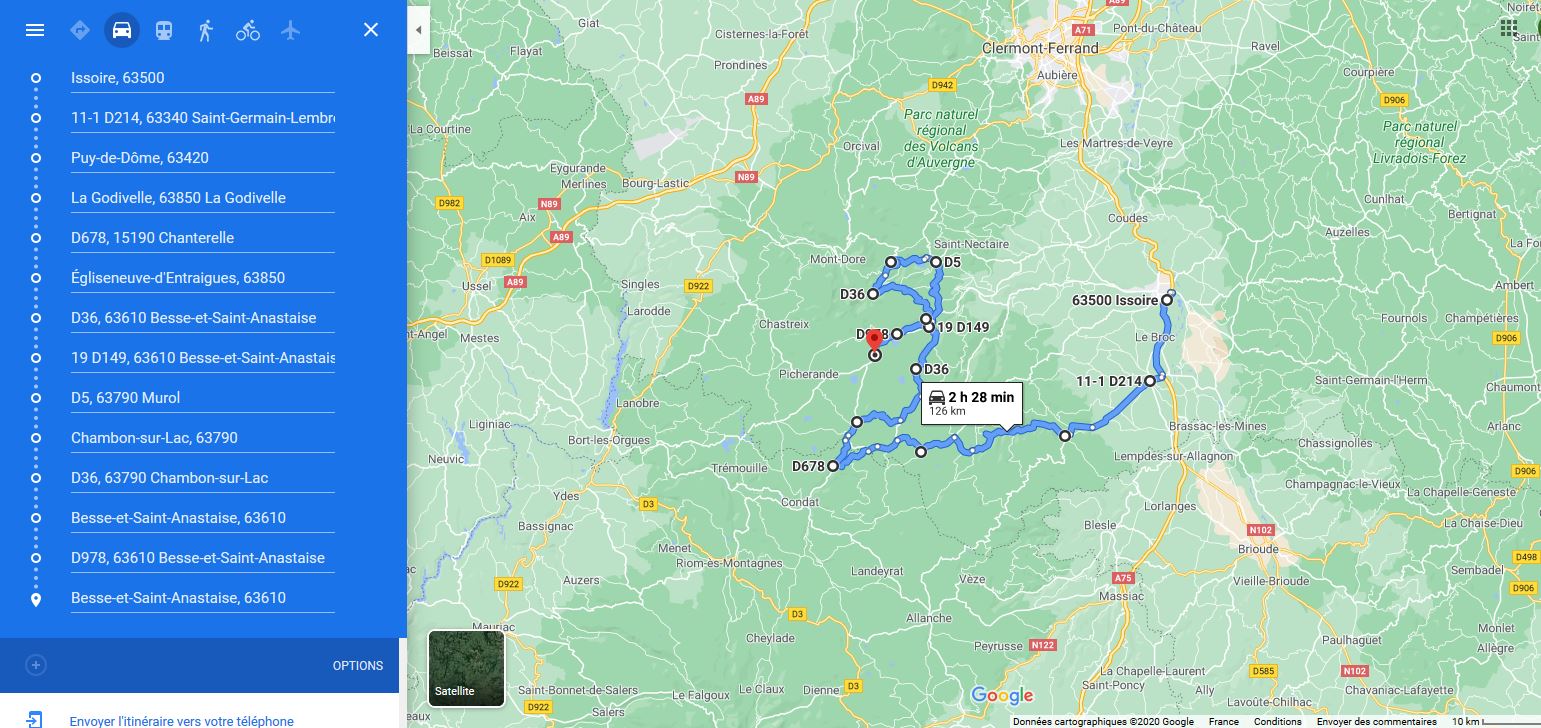Close the directions panel

pos(371,30)
